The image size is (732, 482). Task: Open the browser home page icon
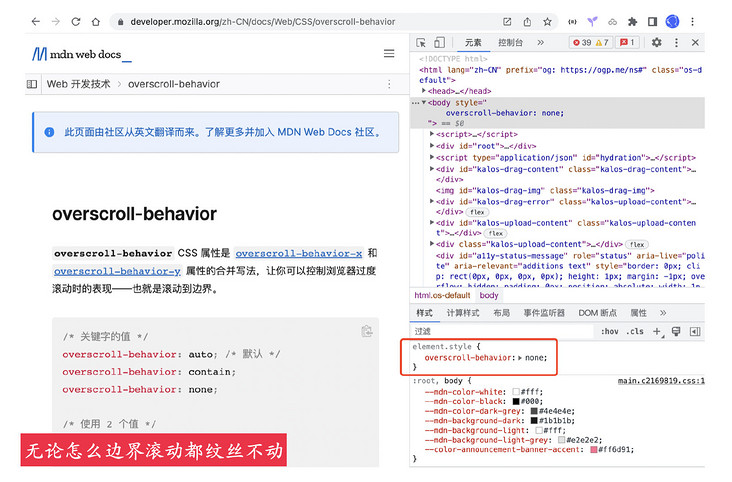click(96, 21)
